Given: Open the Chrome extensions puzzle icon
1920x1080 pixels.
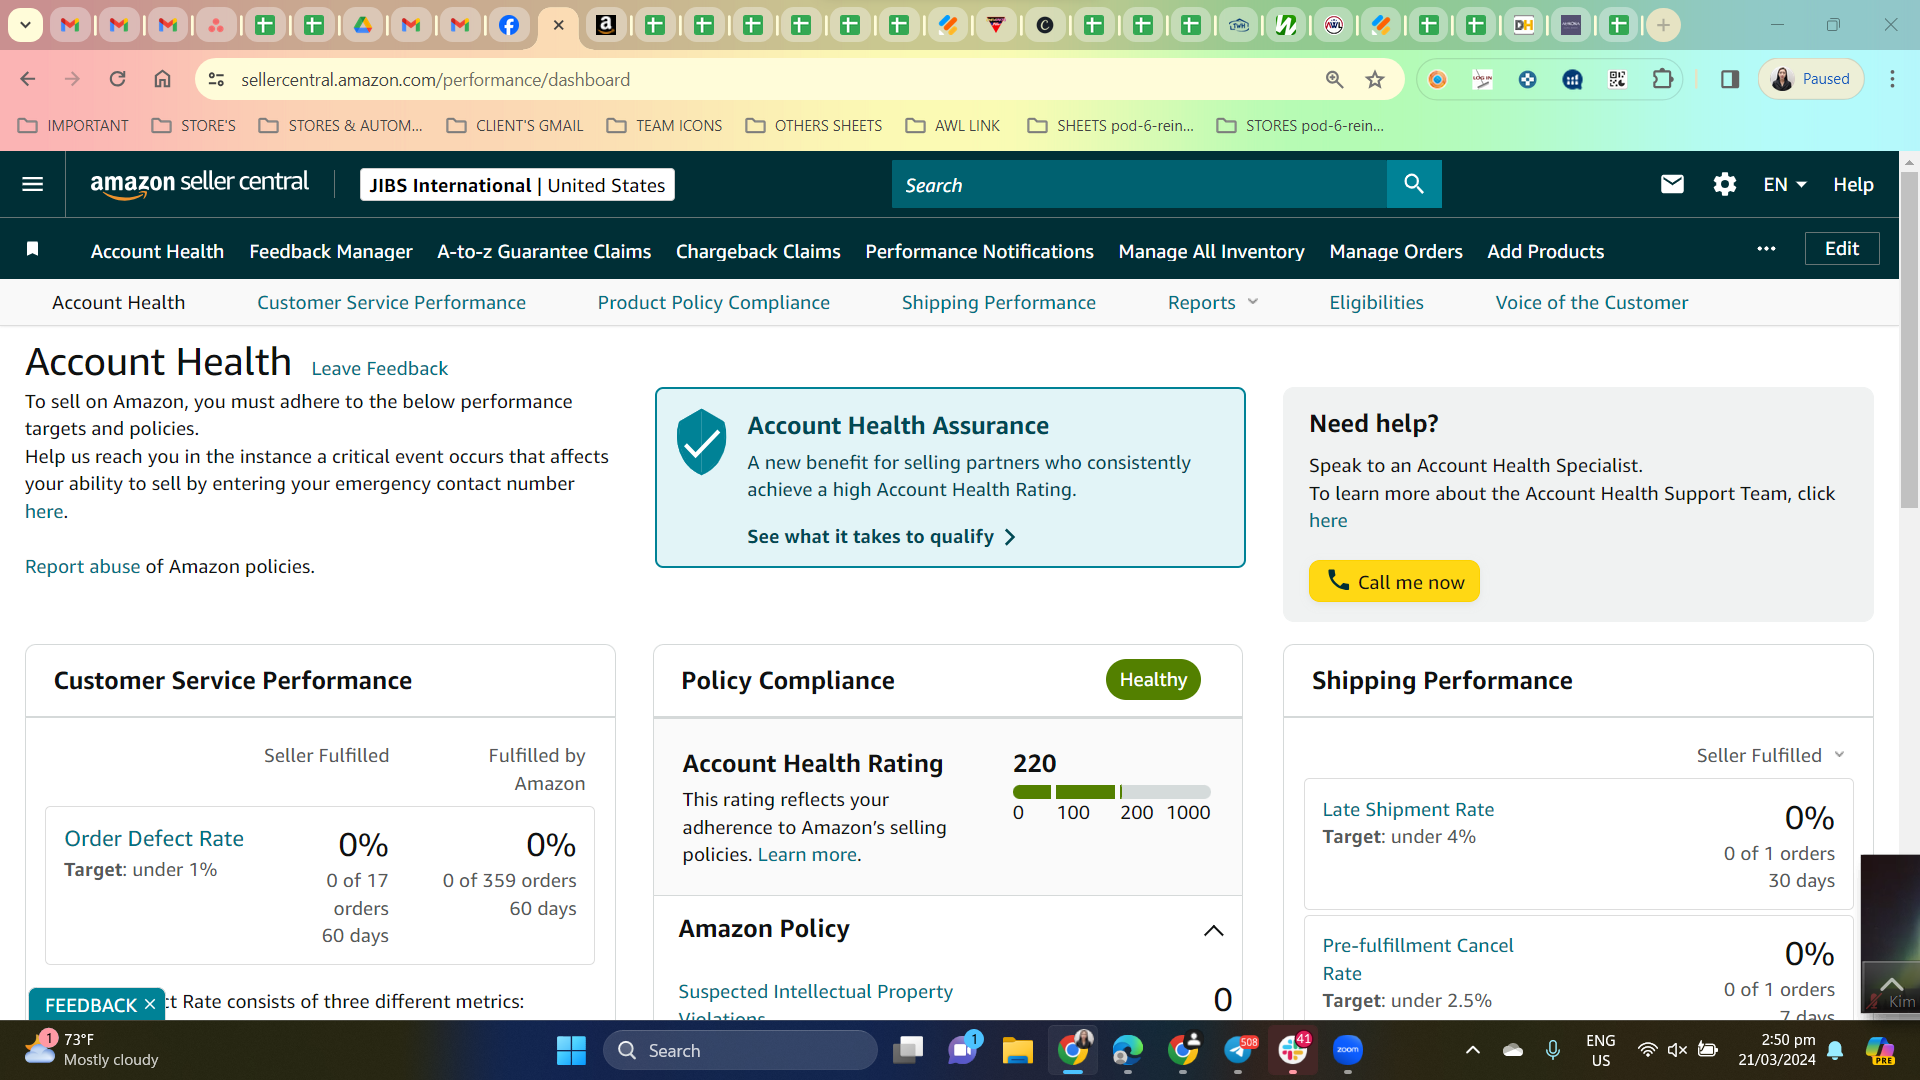Looking at the screenshot, I should 1662,79.
